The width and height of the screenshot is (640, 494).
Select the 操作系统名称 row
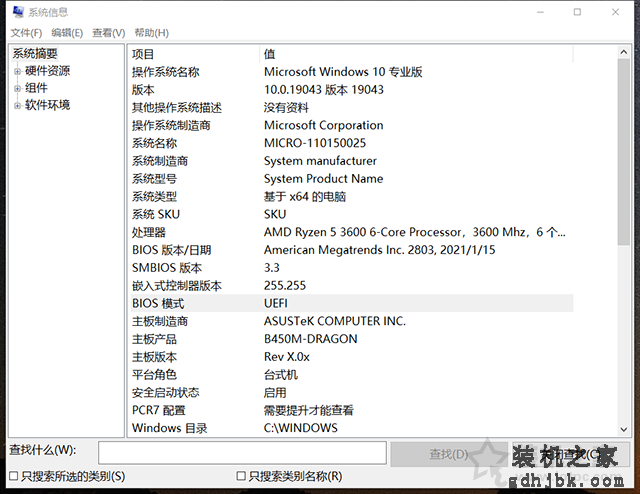point(352,72)
